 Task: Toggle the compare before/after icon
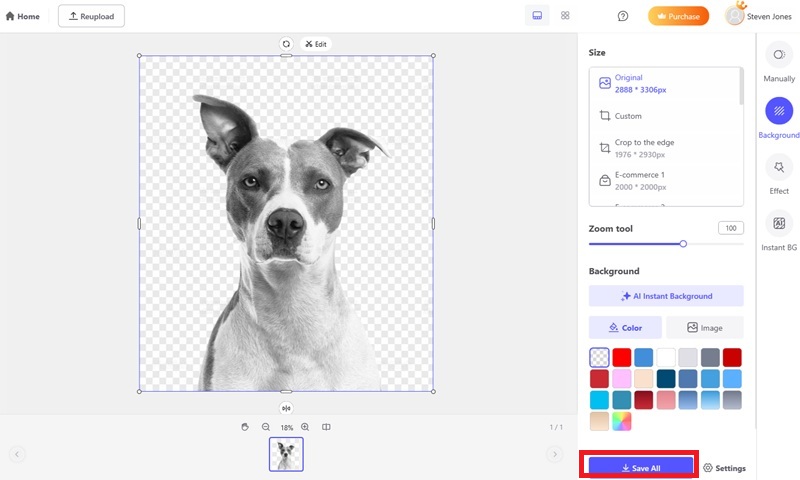tap(326, 427)
